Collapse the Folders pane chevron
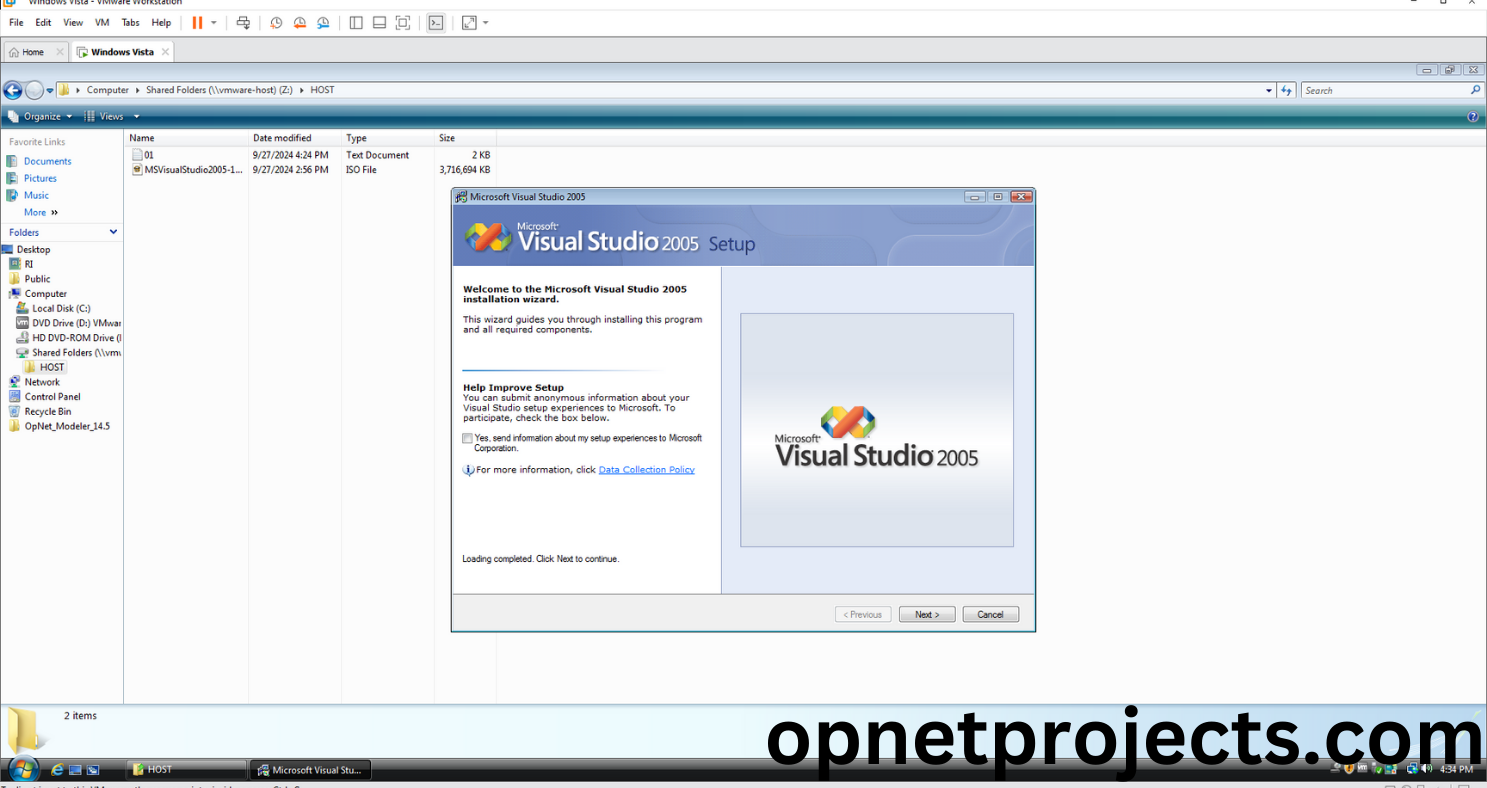This screenshot has width=1487, height=788. (113, 232)
